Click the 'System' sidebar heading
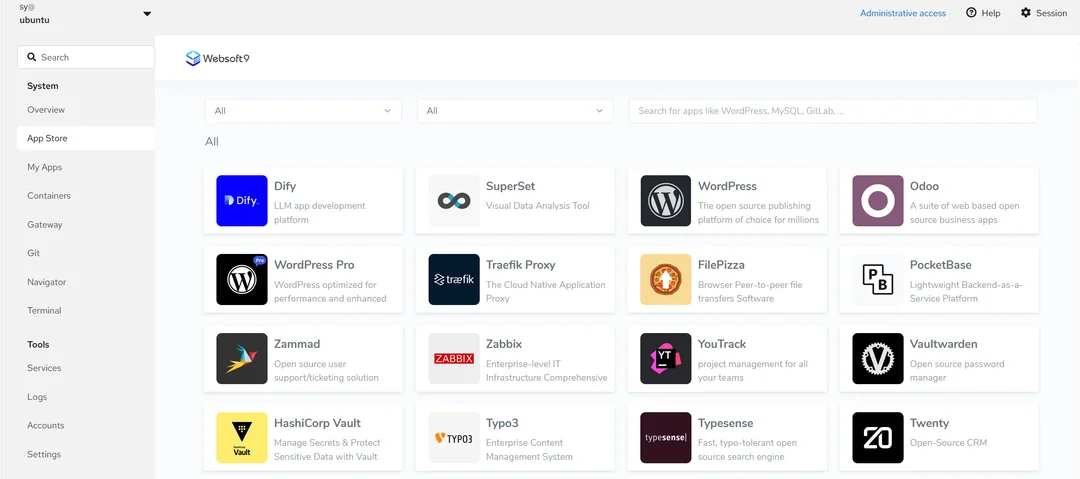 point(43,86)
